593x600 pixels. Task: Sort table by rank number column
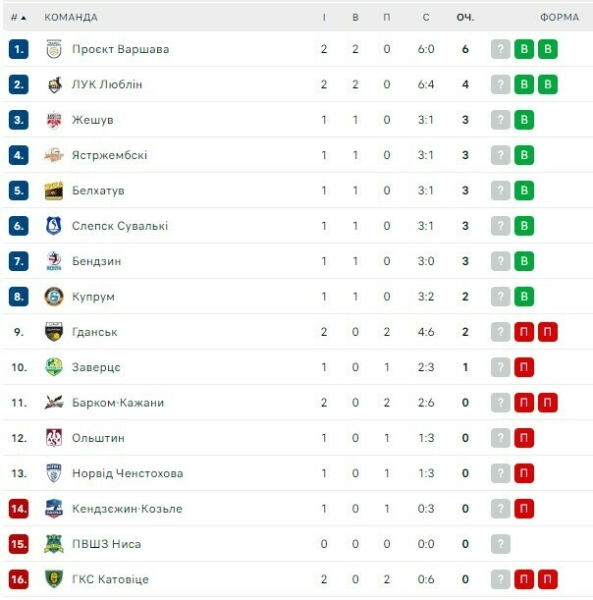click(18, 18)
